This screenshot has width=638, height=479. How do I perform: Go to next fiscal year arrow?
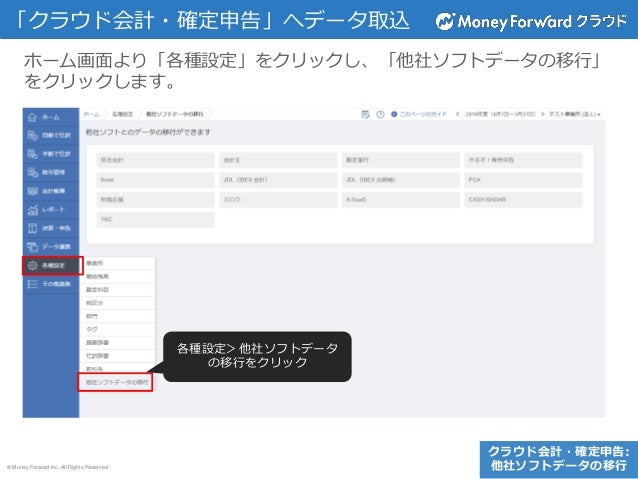tap(542, 114)
